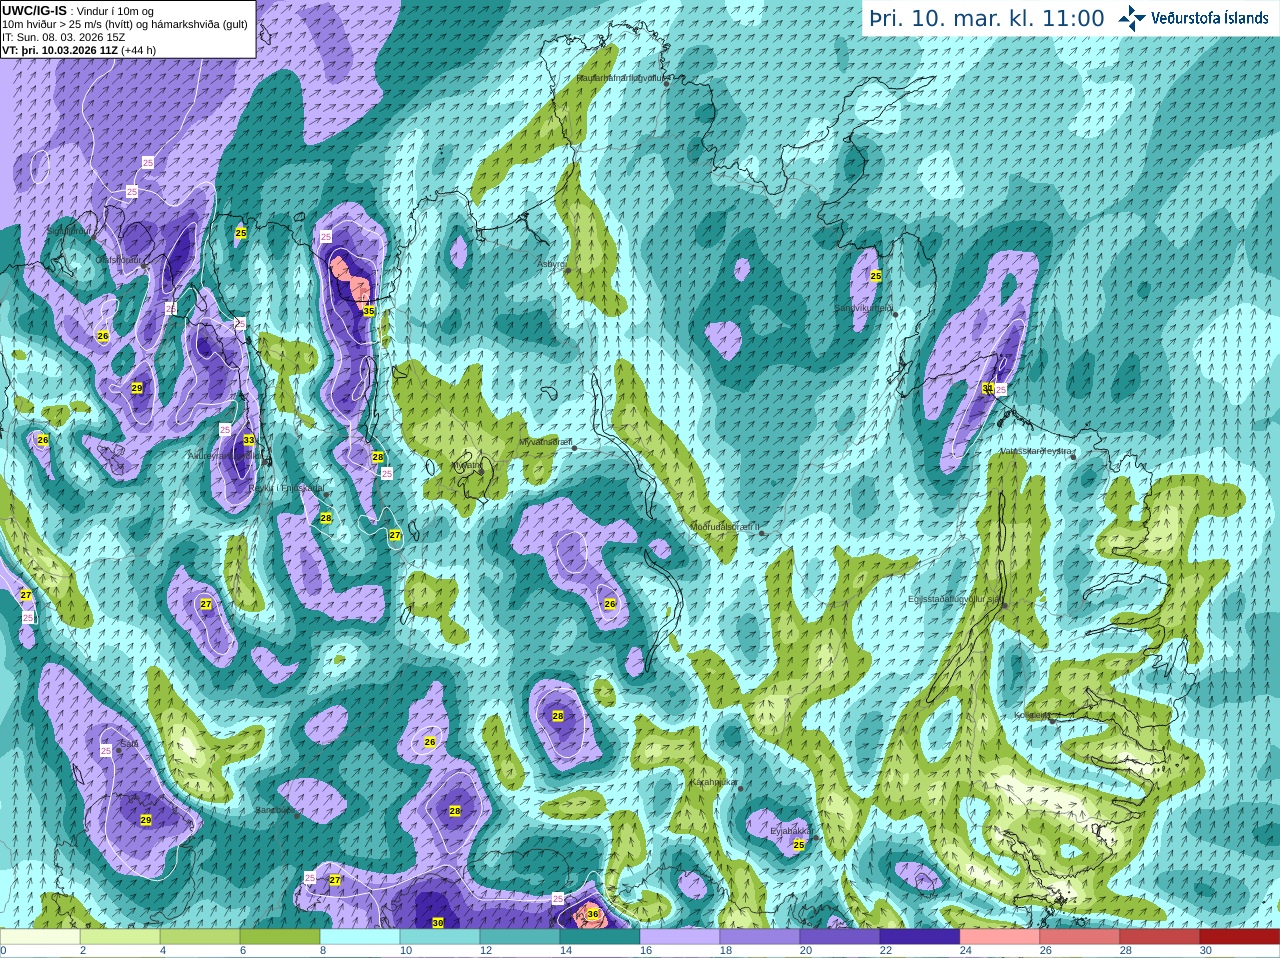Click the Ólafsfjörður station label
Image resolution: width=1280 pixels, height=958 pixels.
pyautogui.click(x=118, y=260)
